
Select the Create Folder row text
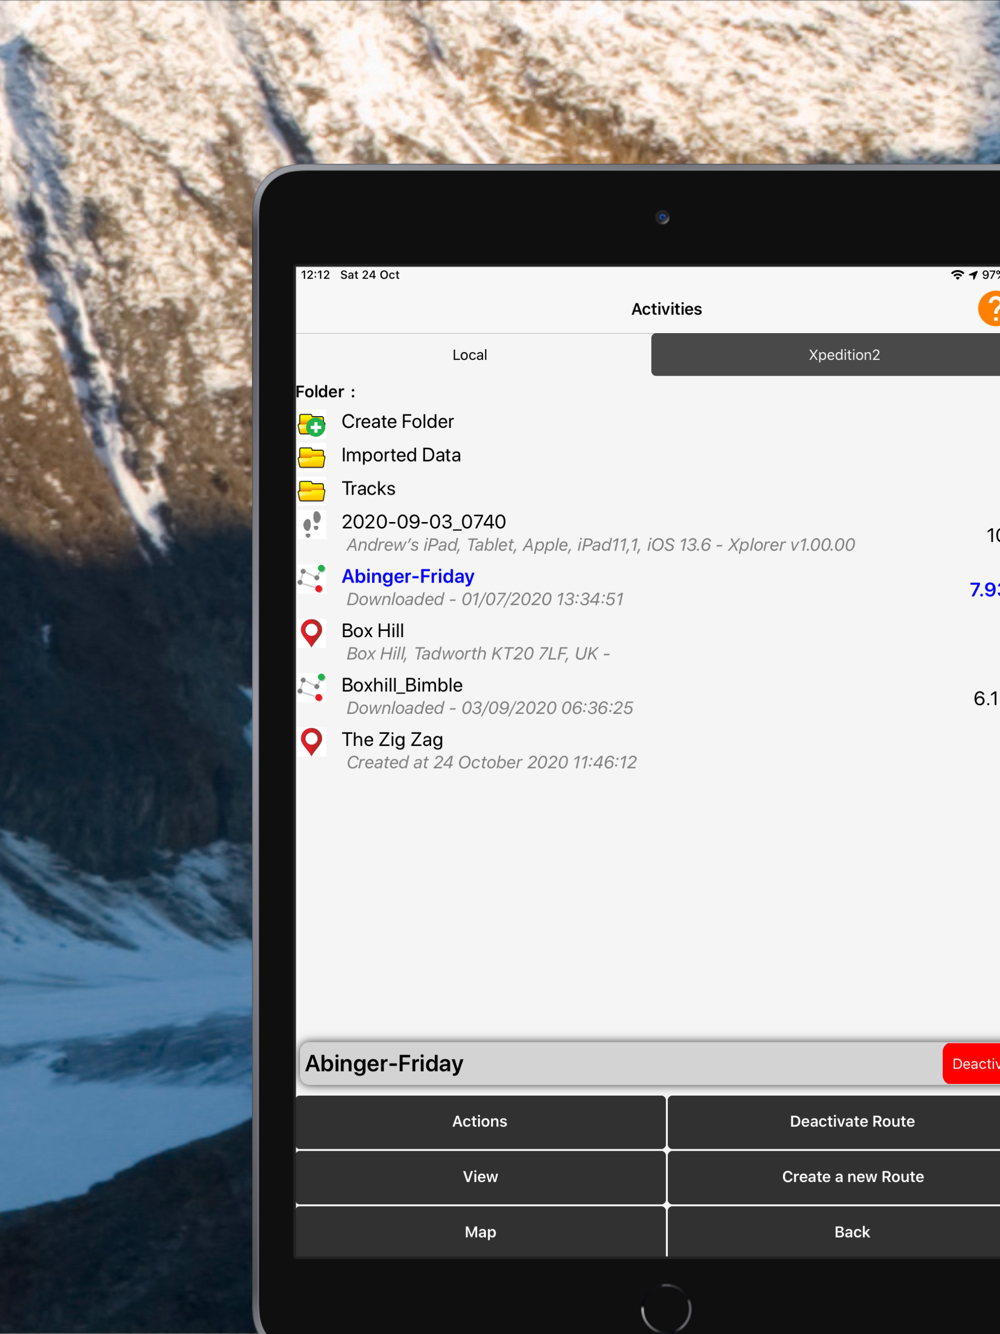(398, 422)
